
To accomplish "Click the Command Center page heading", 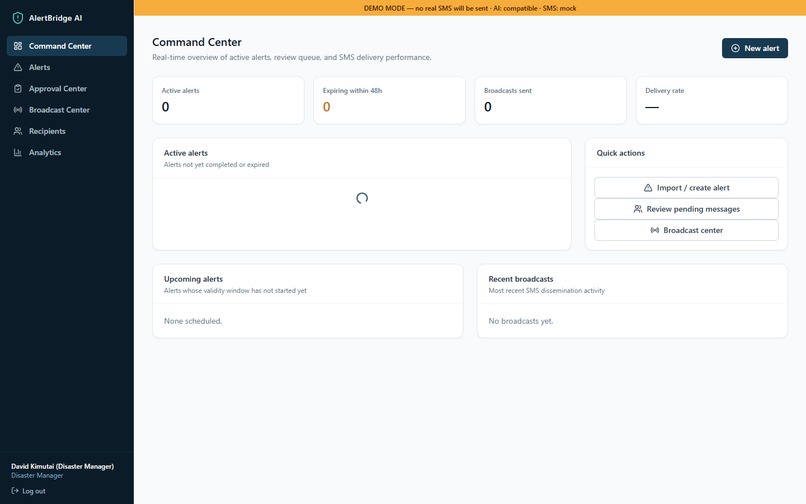I will tap(197, 42).
